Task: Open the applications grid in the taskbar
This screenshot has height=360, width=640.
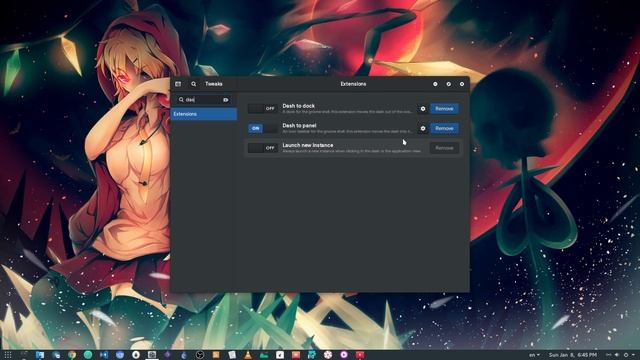Action: point(8,355)
